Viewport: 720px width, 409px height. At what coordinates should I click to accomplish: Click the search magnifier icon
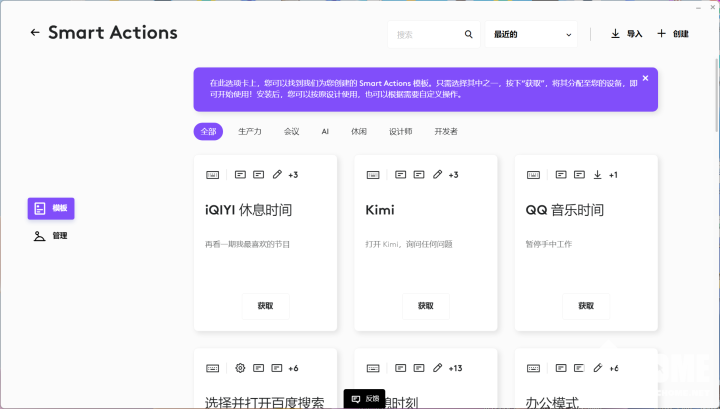pyautogui.click(x=468, y=34)
